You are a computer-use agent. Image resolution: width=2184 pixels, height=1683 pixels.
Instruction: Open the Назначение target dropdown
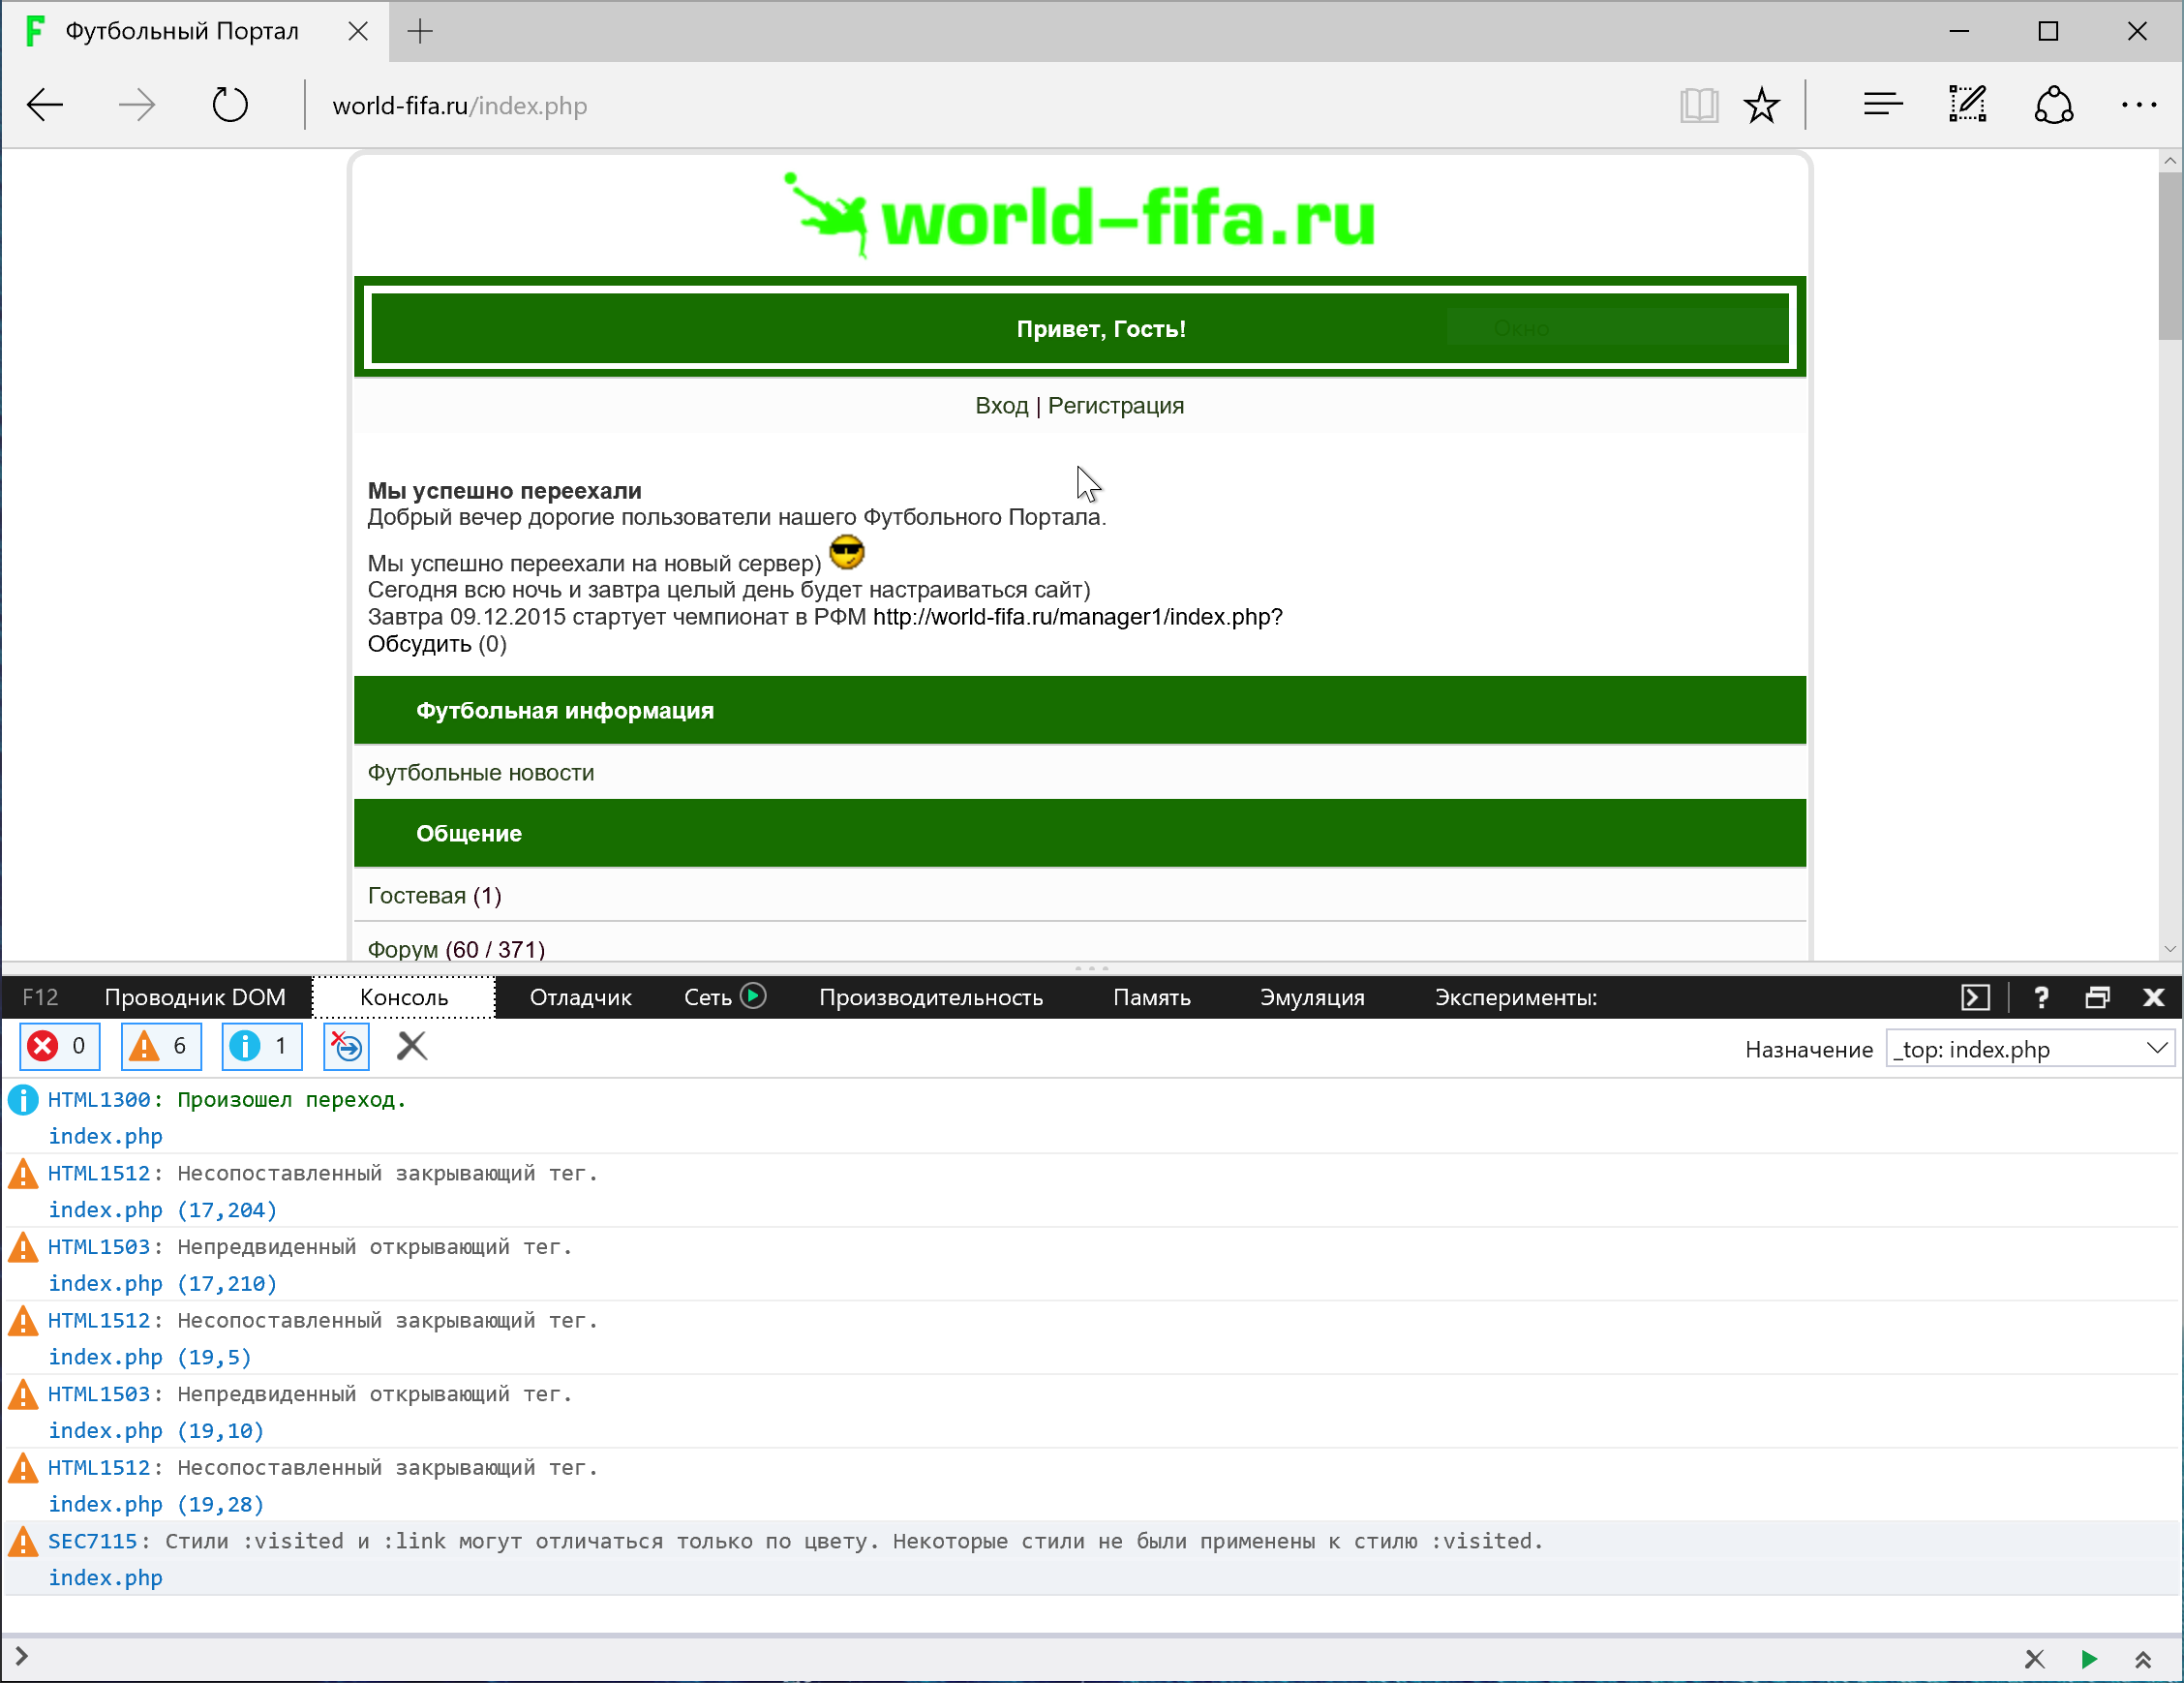[x=2030, y=1049]
